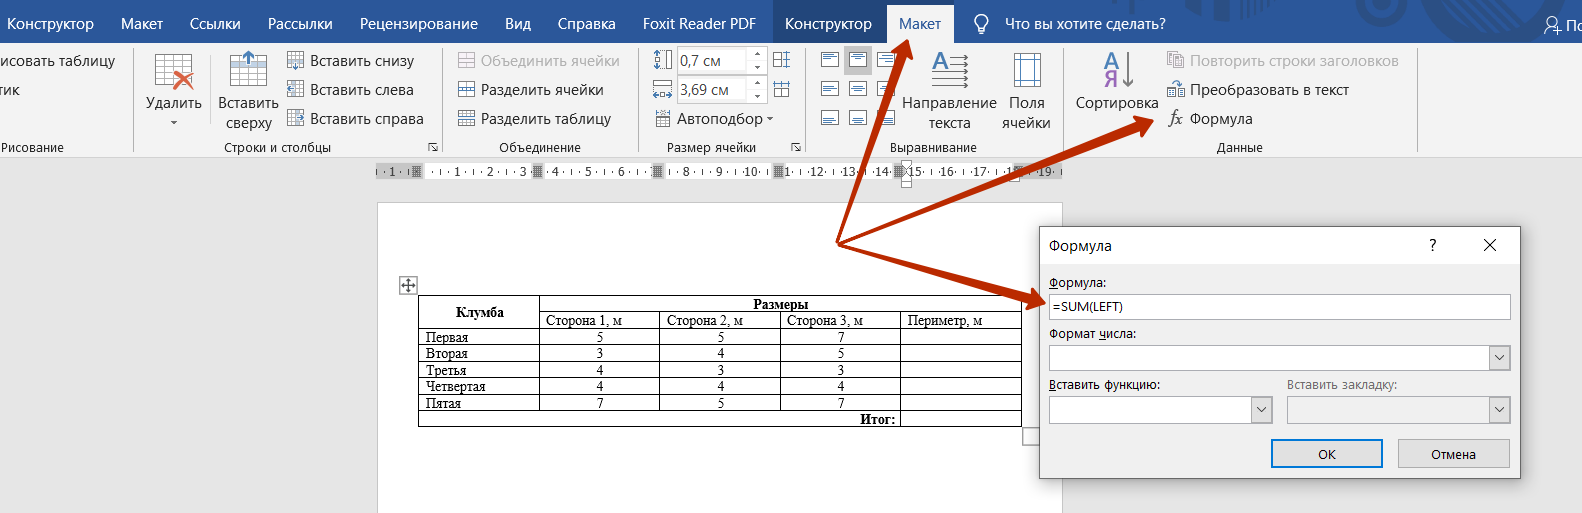Viewport: 1582px width, 513px height.
Task: Open the Formula command (Формула) in ribbon
Action: (1210, 119)
